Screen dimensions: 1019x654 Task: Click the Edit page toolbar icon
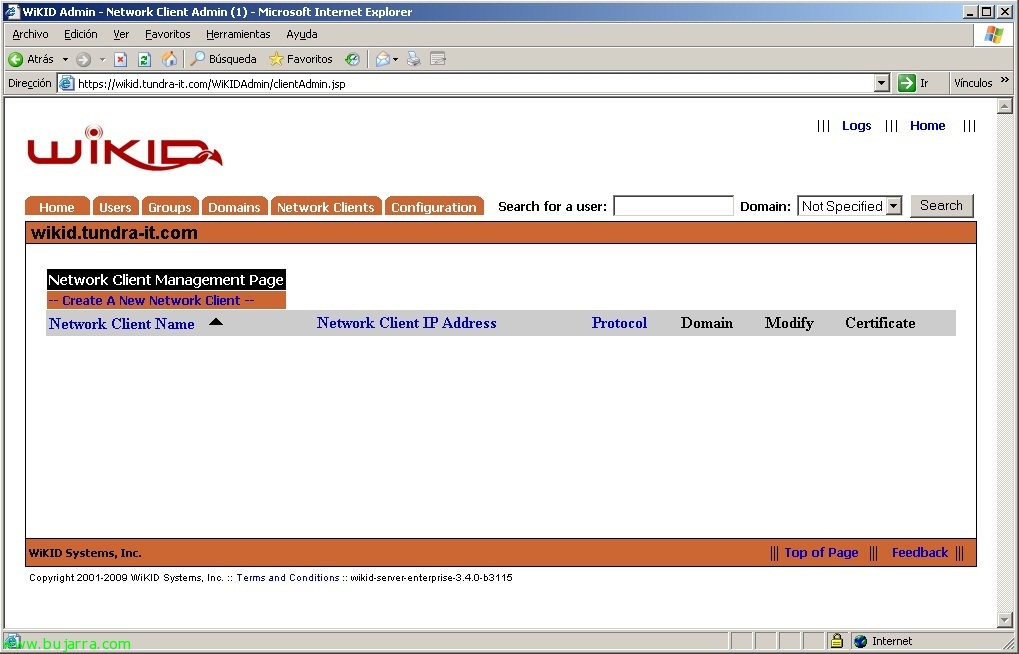point(438,59)
